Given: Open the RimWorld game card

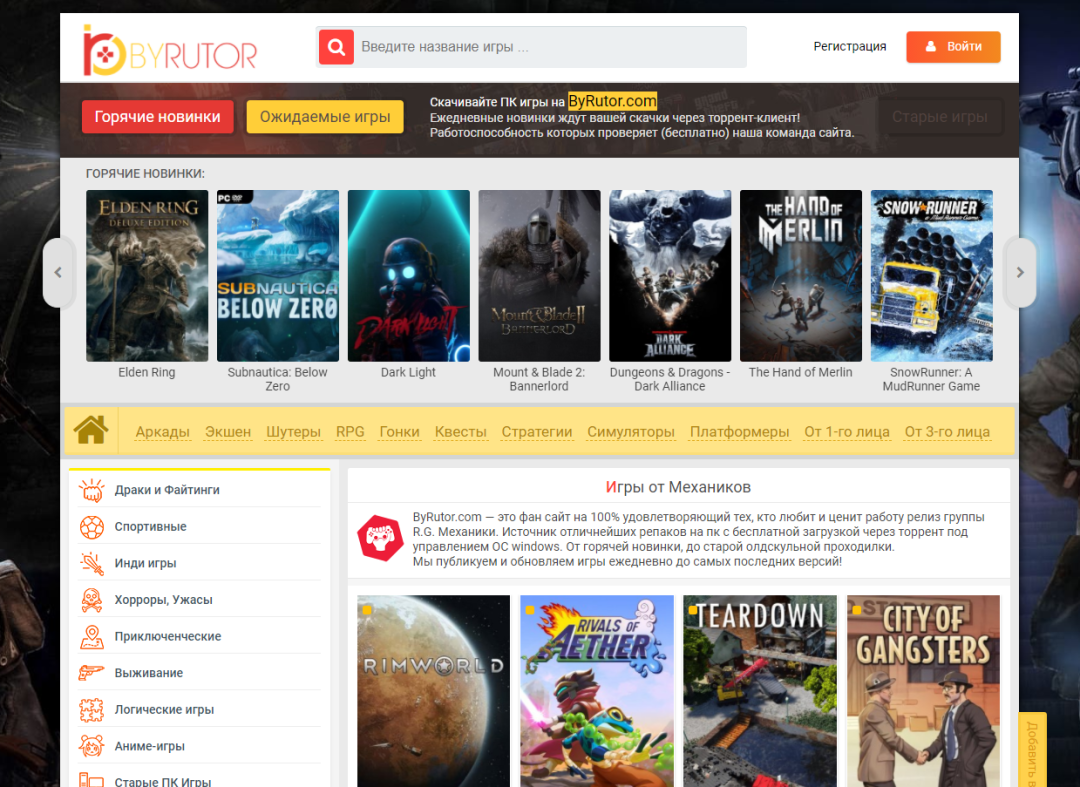Looking at the screenshot, I should [433, 691].
